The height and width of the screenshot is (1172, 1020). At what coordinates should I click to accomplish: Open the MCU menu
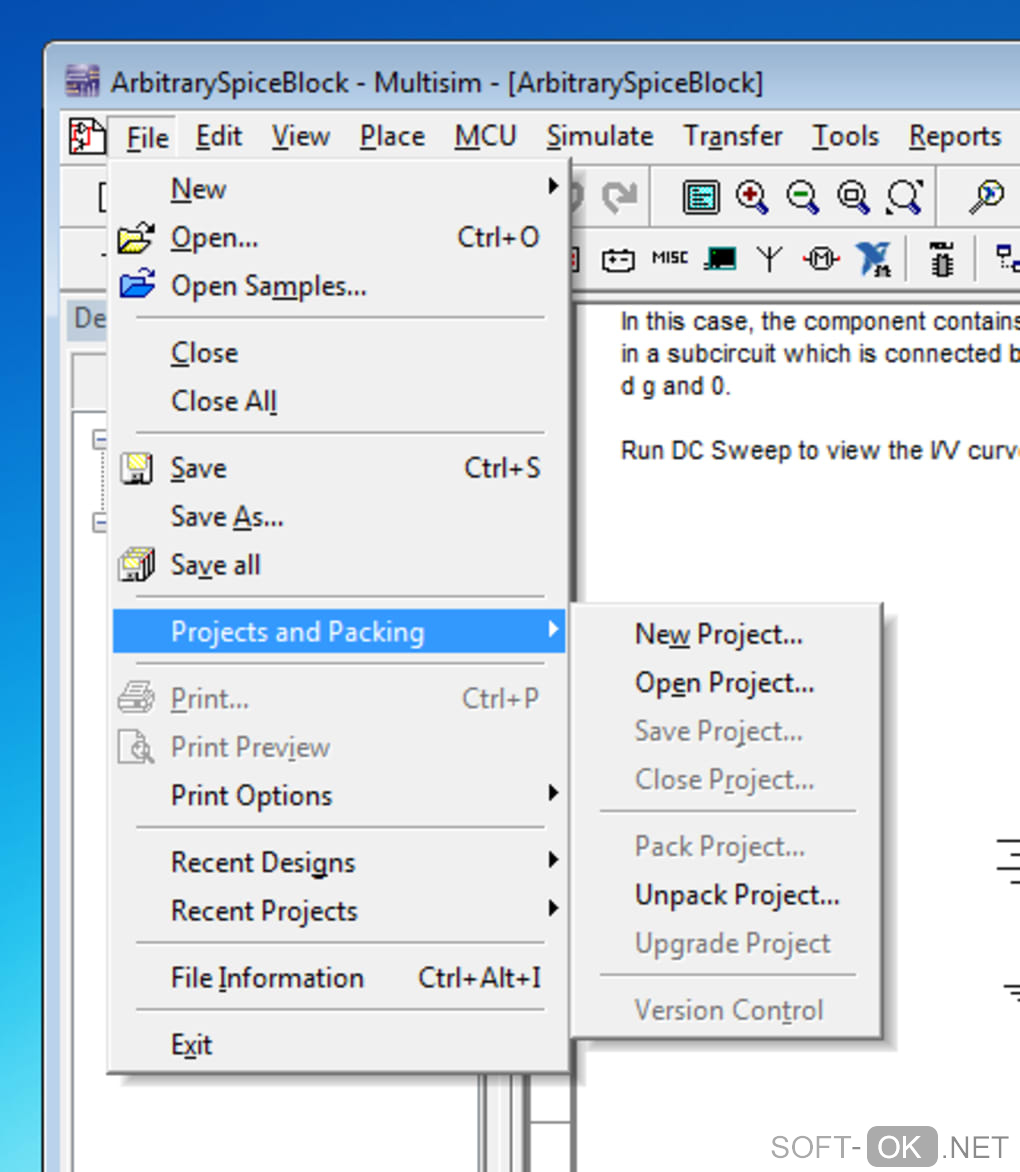click(x=486, y=136)
